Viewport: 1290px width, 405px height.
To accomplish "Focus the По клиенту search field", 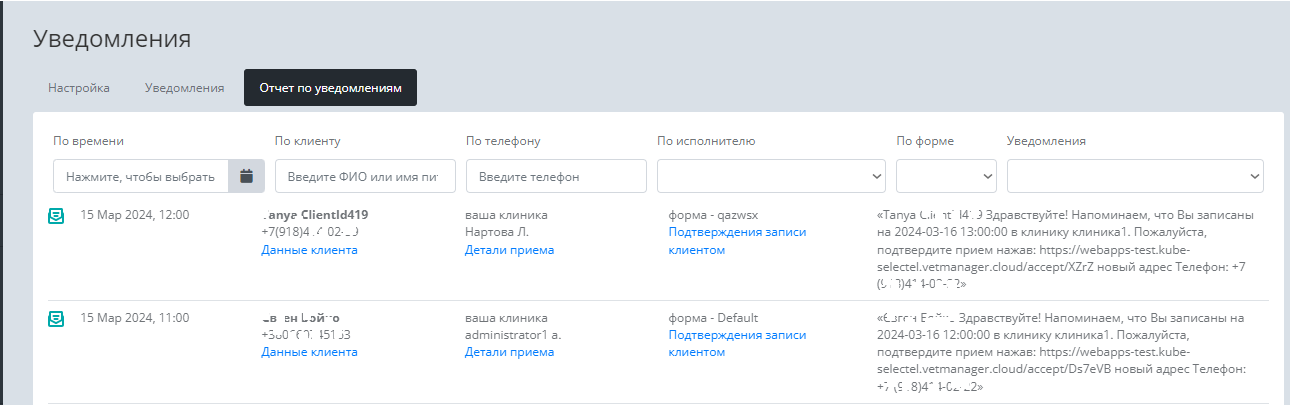I will (x=365, y=176).
